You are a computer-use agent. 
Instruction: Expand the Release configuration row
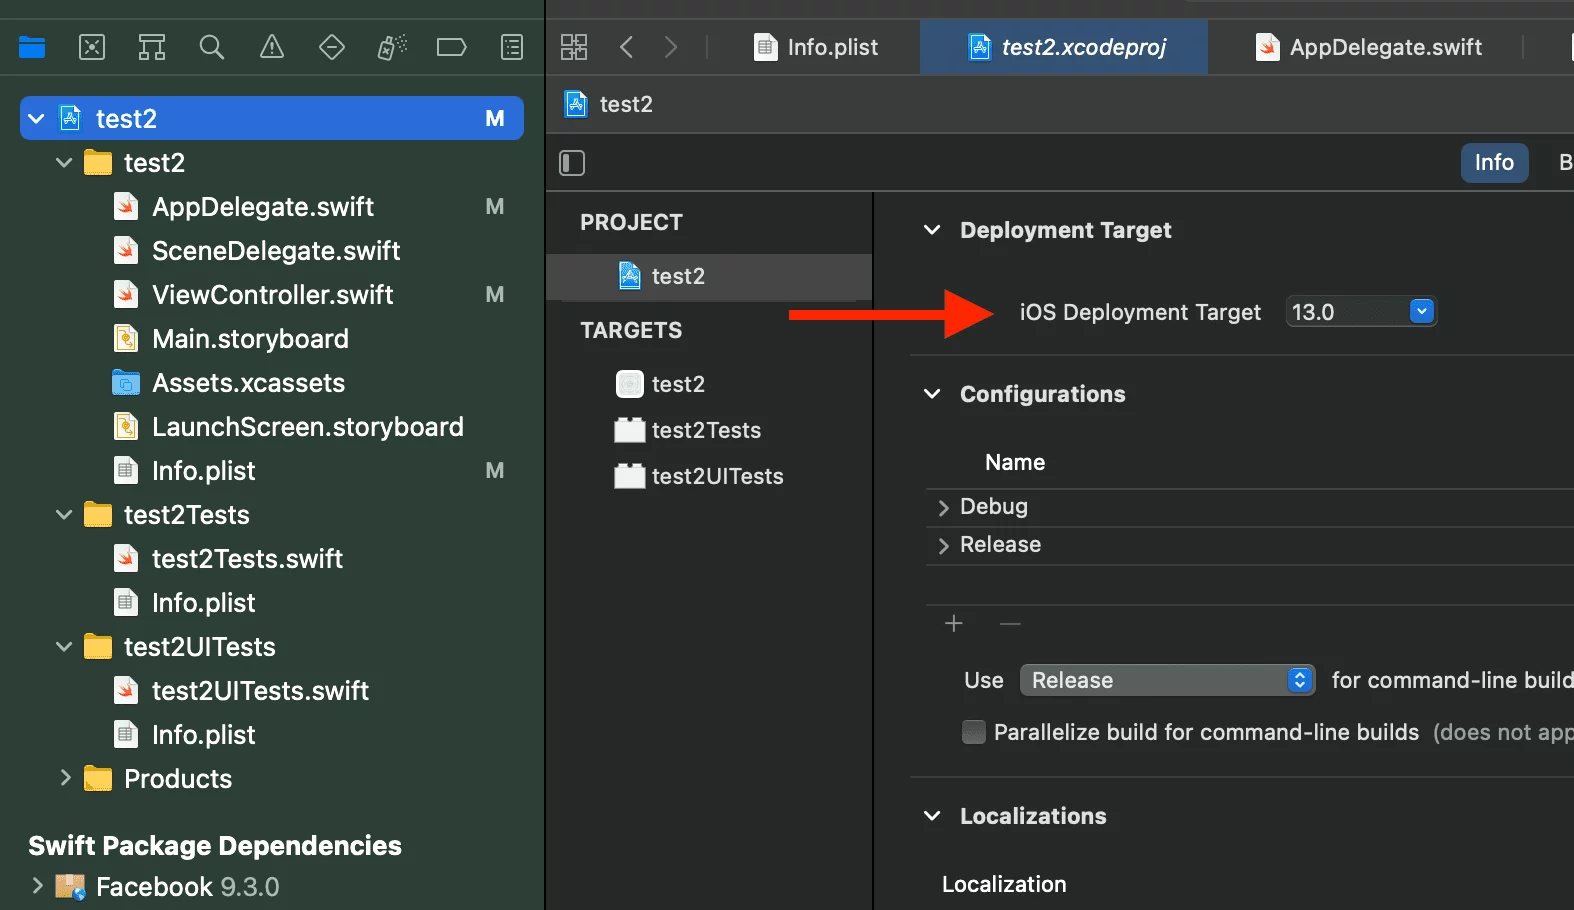tap(943, 545)
